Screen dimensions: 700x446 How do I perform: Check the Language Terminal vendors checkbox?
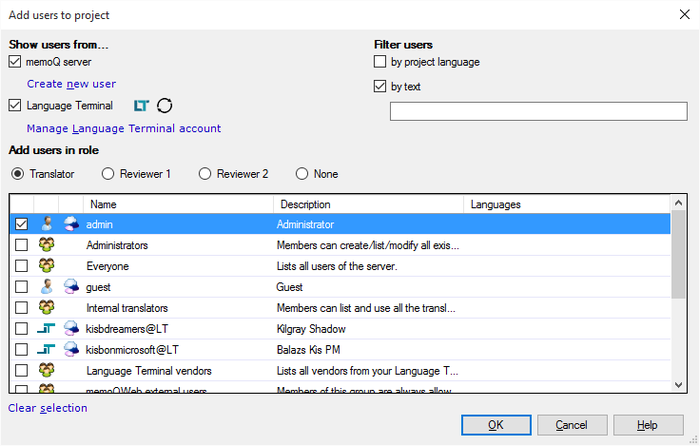tap(21, 371)
